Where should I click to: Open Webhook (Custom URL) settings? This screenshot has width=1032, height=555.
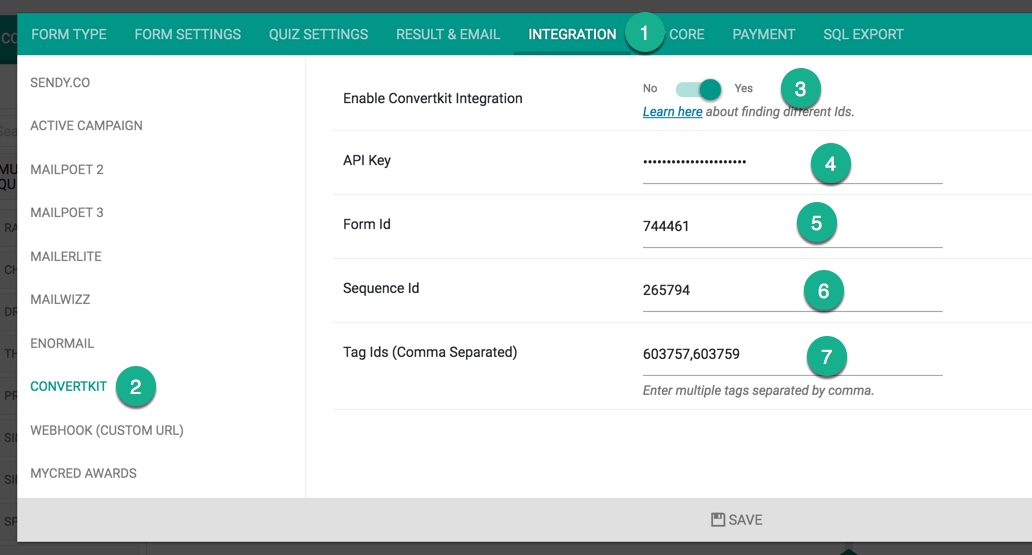107,430
